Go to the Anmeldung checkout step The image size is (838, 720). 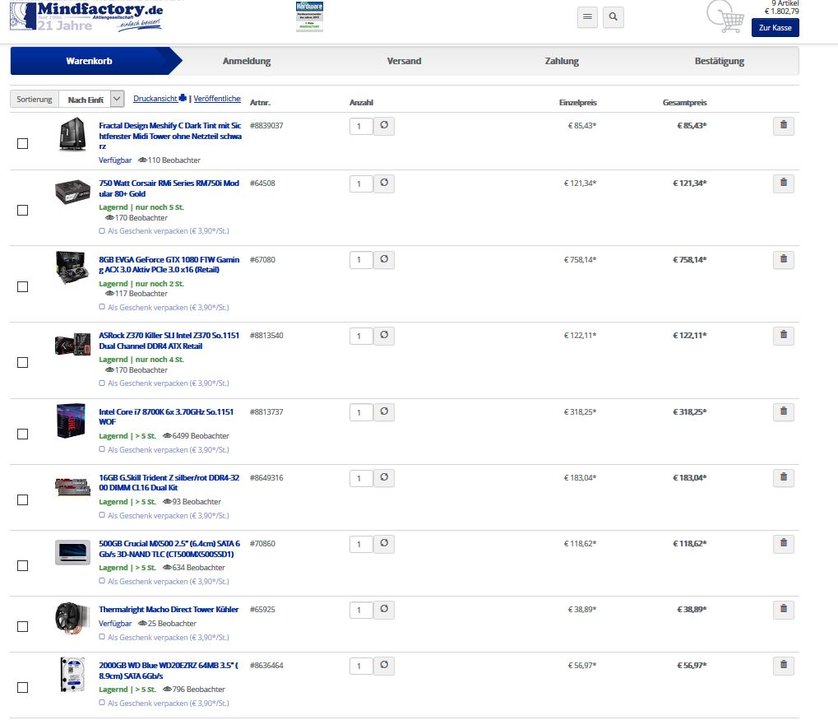(246, 61)
